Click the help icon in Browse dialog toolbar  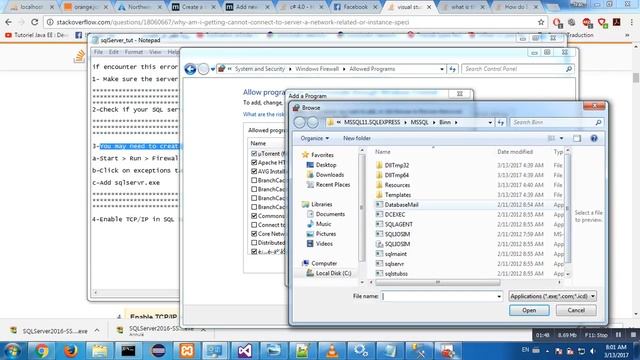click(x=594, y=138)
